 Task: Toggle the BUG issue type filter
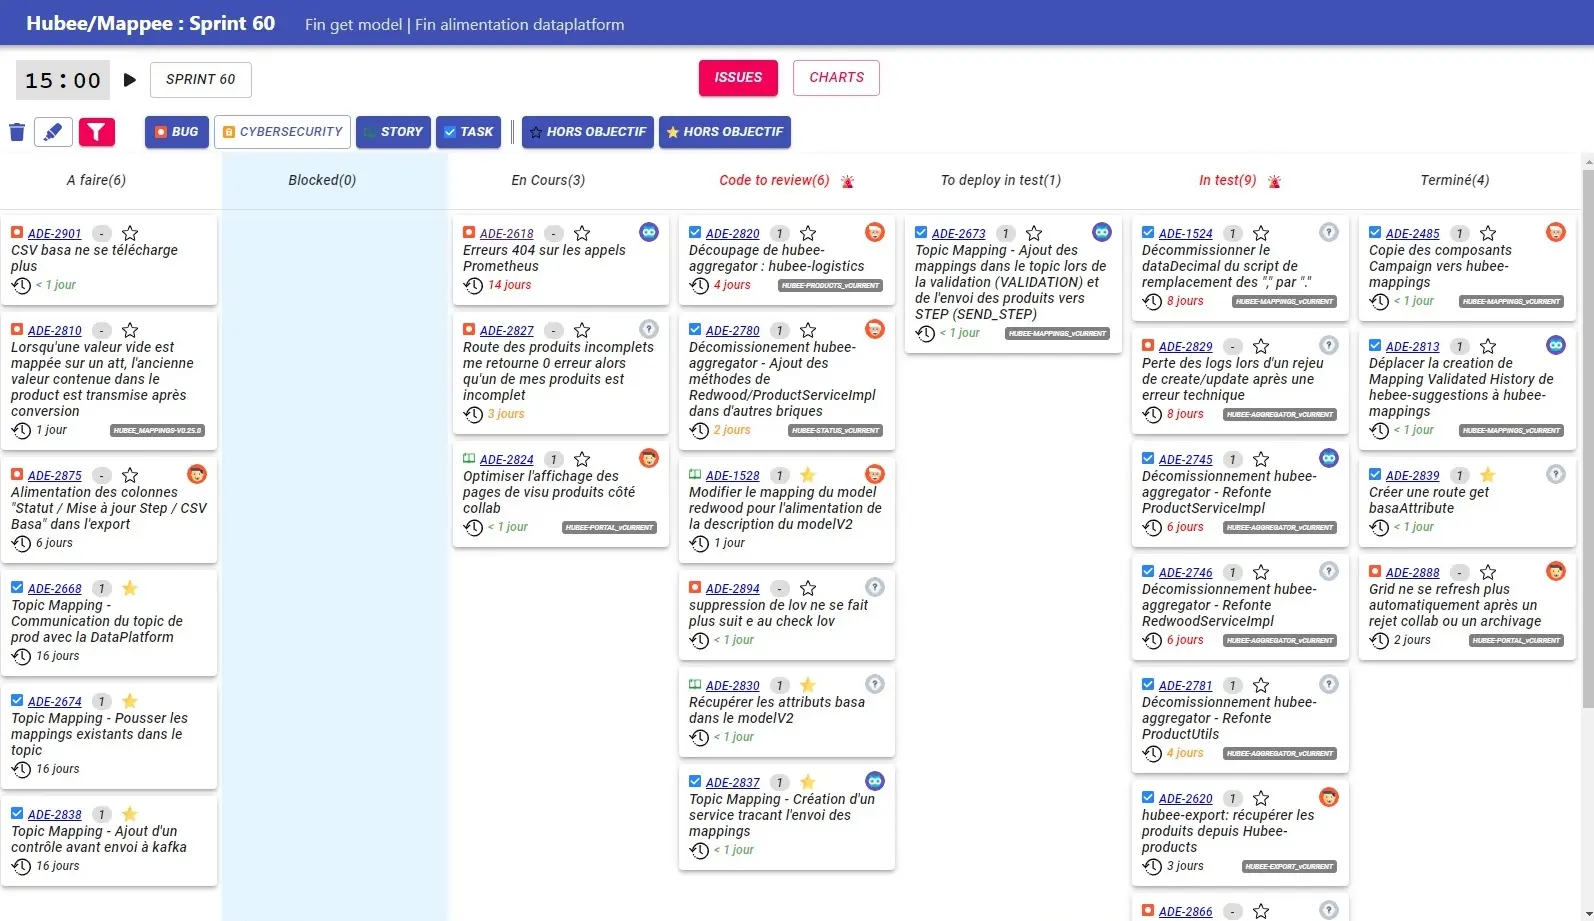point(177,132)
